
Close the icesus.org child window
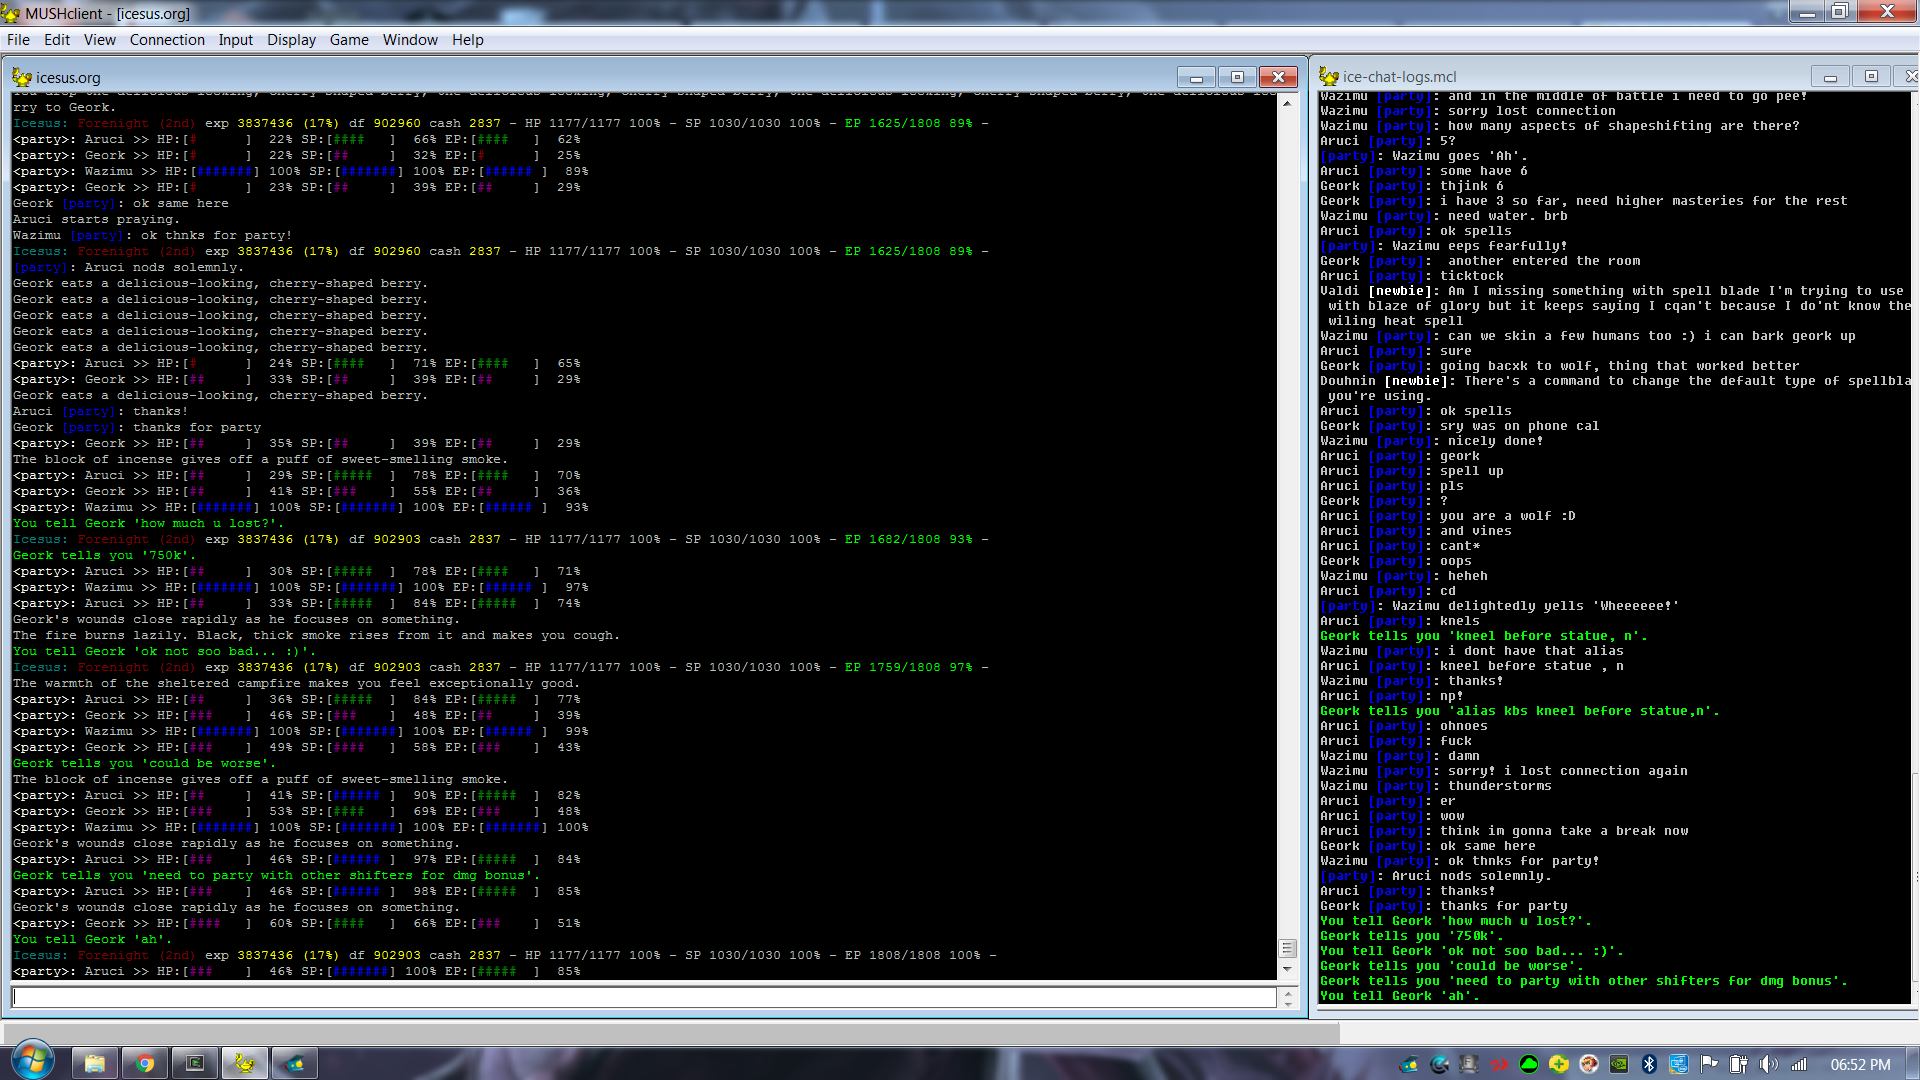click(1278, 77)
